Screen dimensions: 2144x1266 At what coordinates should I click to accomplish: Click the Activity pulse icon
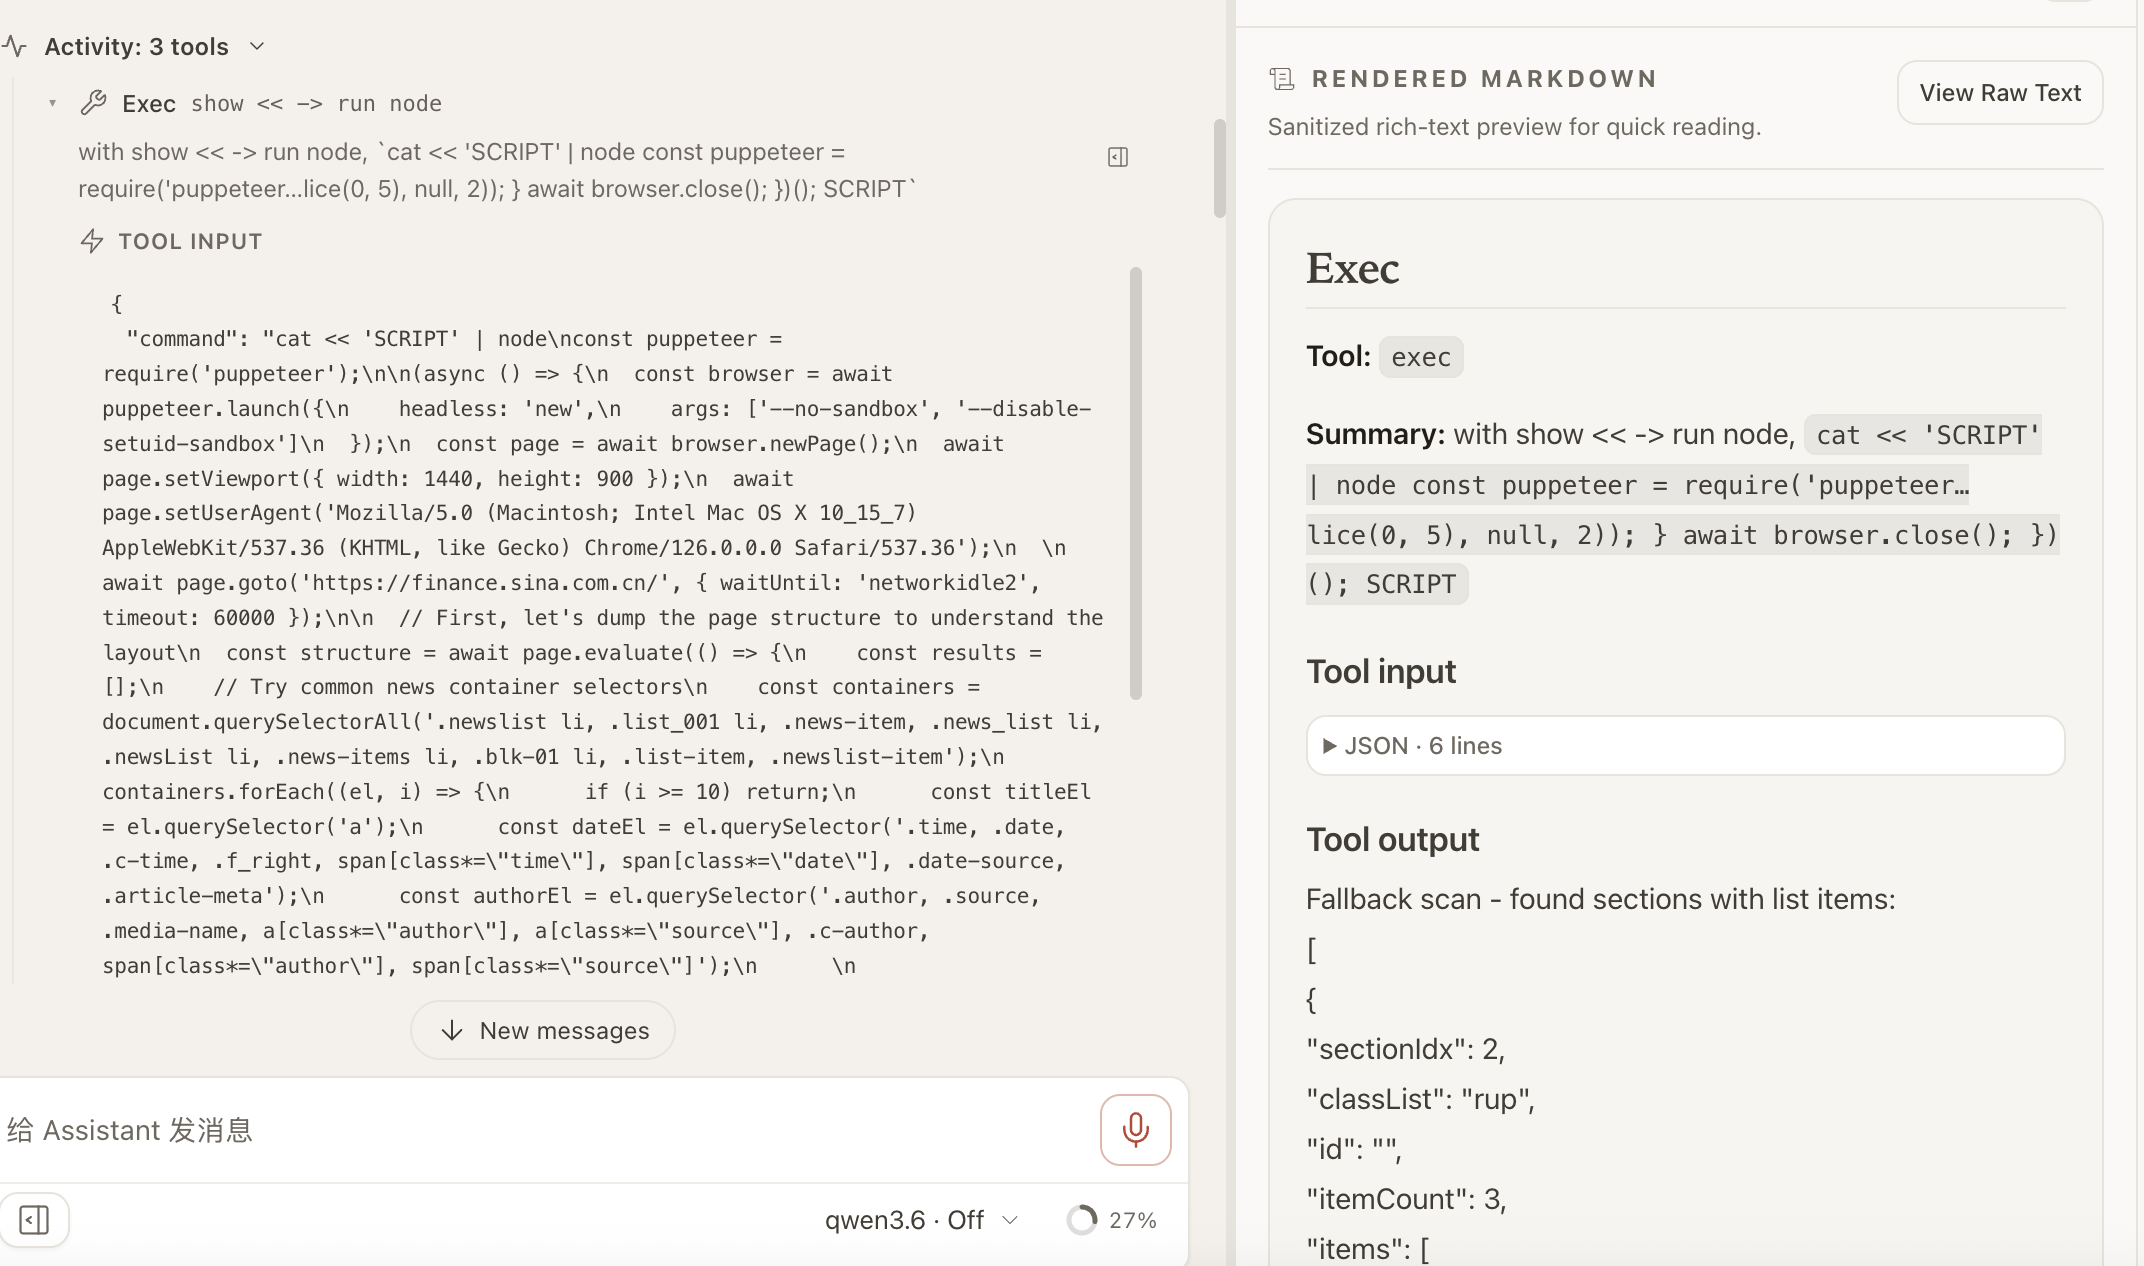coord(14,46)
